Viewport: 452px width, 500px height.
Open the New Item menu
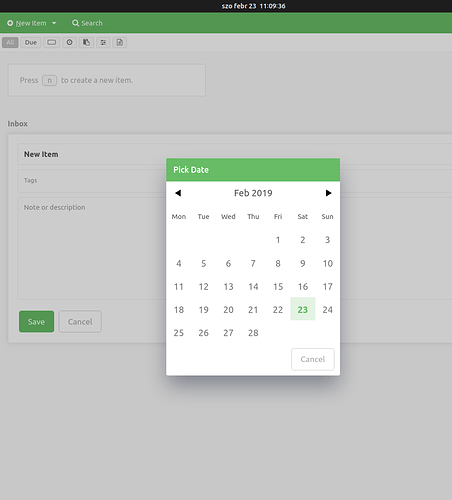tap(31, 23)
